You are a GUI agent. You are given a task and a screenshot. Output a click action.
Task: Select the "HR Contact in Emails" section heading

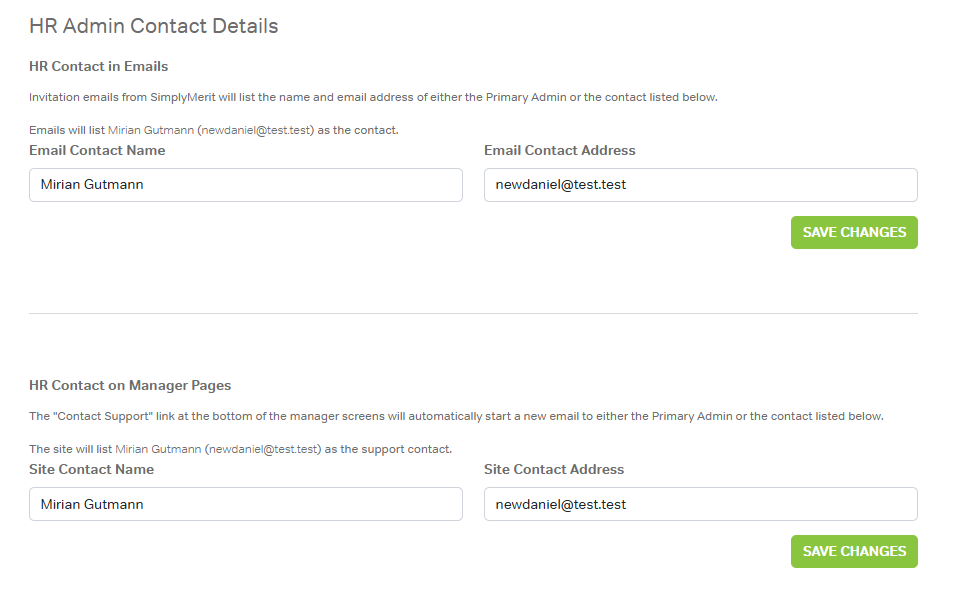pyautogui.click(x=98, y=67)
